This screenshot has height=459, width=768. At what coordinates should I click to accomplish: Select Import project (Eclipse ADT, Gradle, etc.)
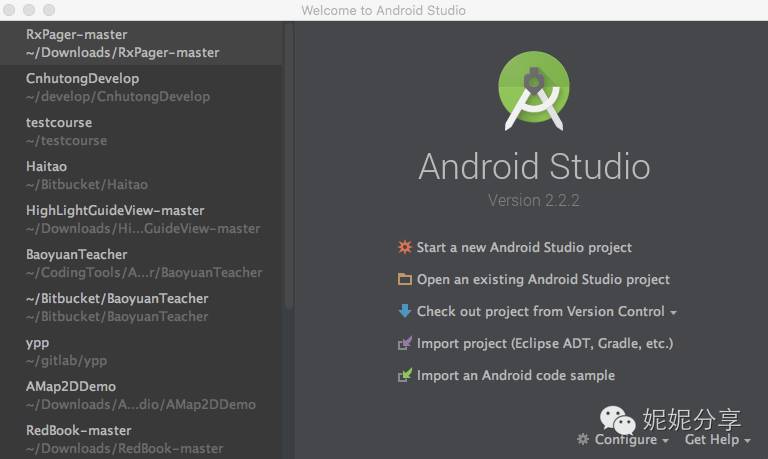click(545, 343)
